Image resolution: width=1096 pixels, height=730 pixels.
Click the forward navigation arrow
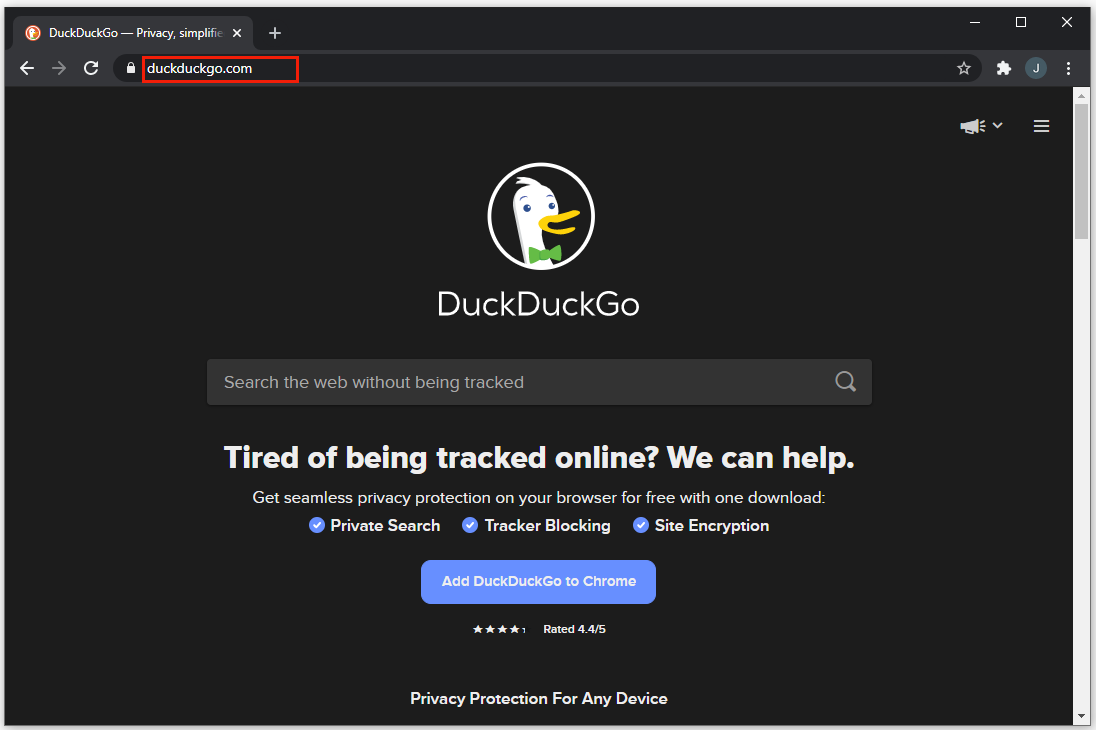pos(59,68)
